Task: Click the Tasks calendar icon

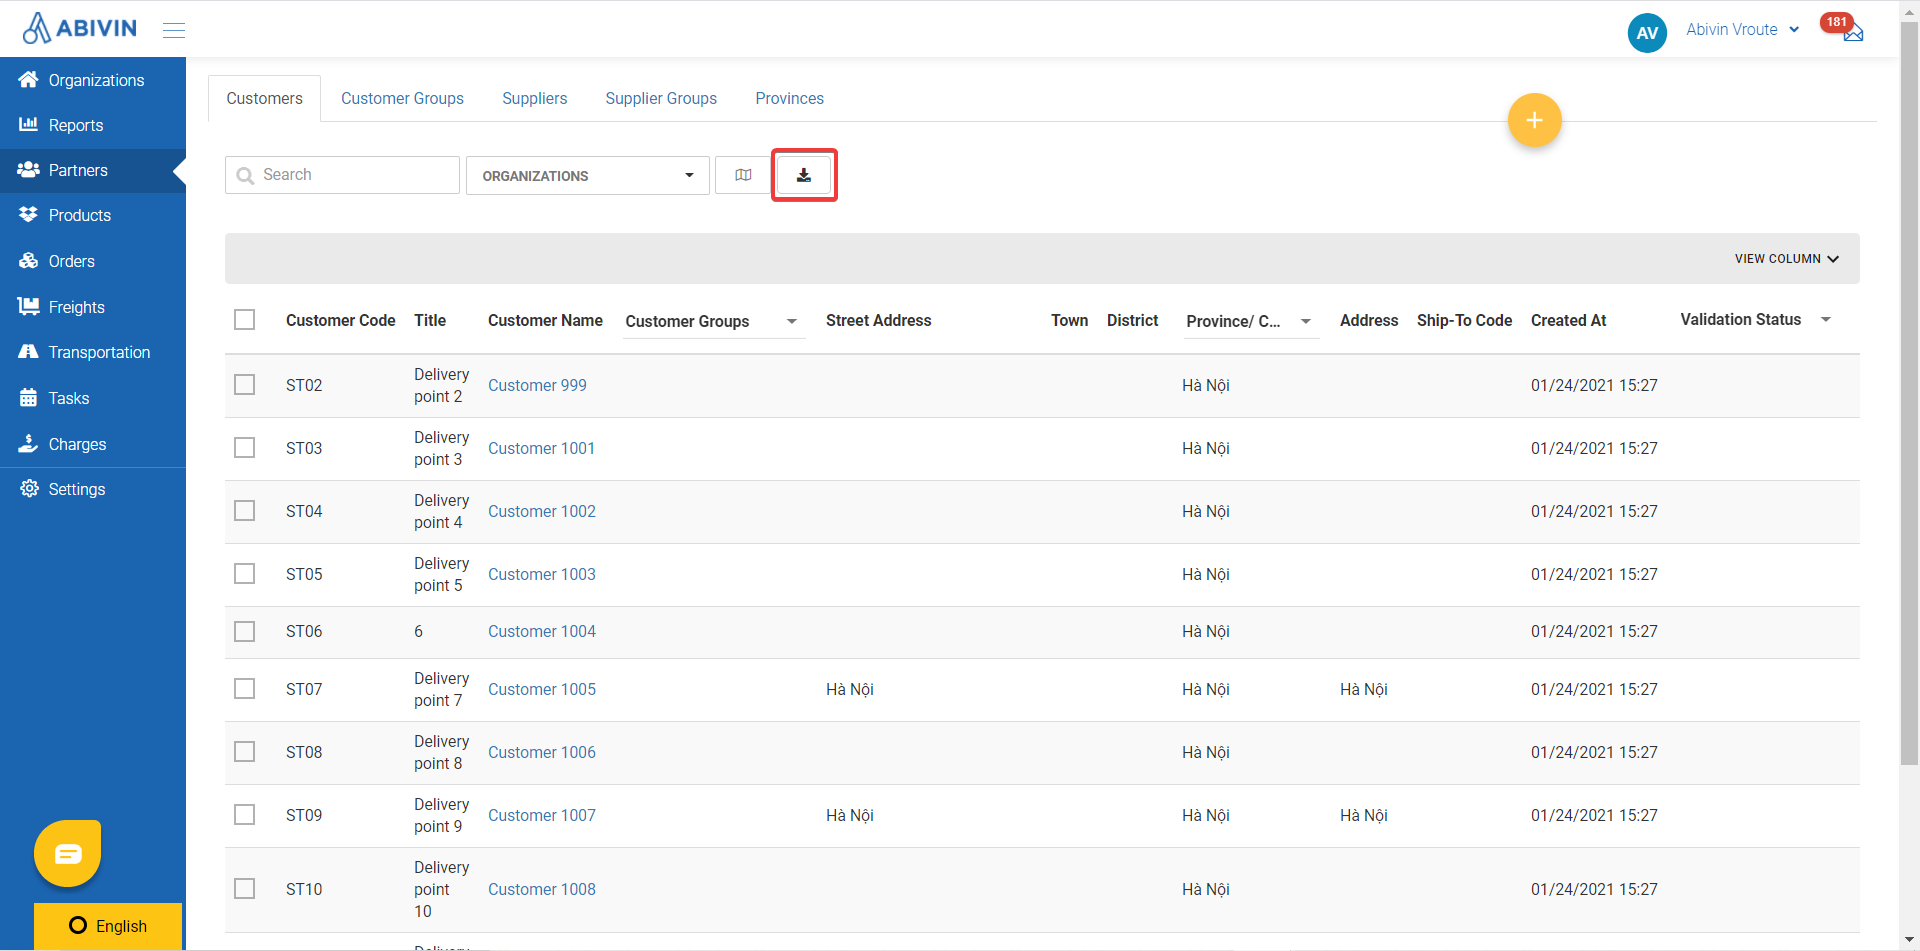Action: pos(28,397)
